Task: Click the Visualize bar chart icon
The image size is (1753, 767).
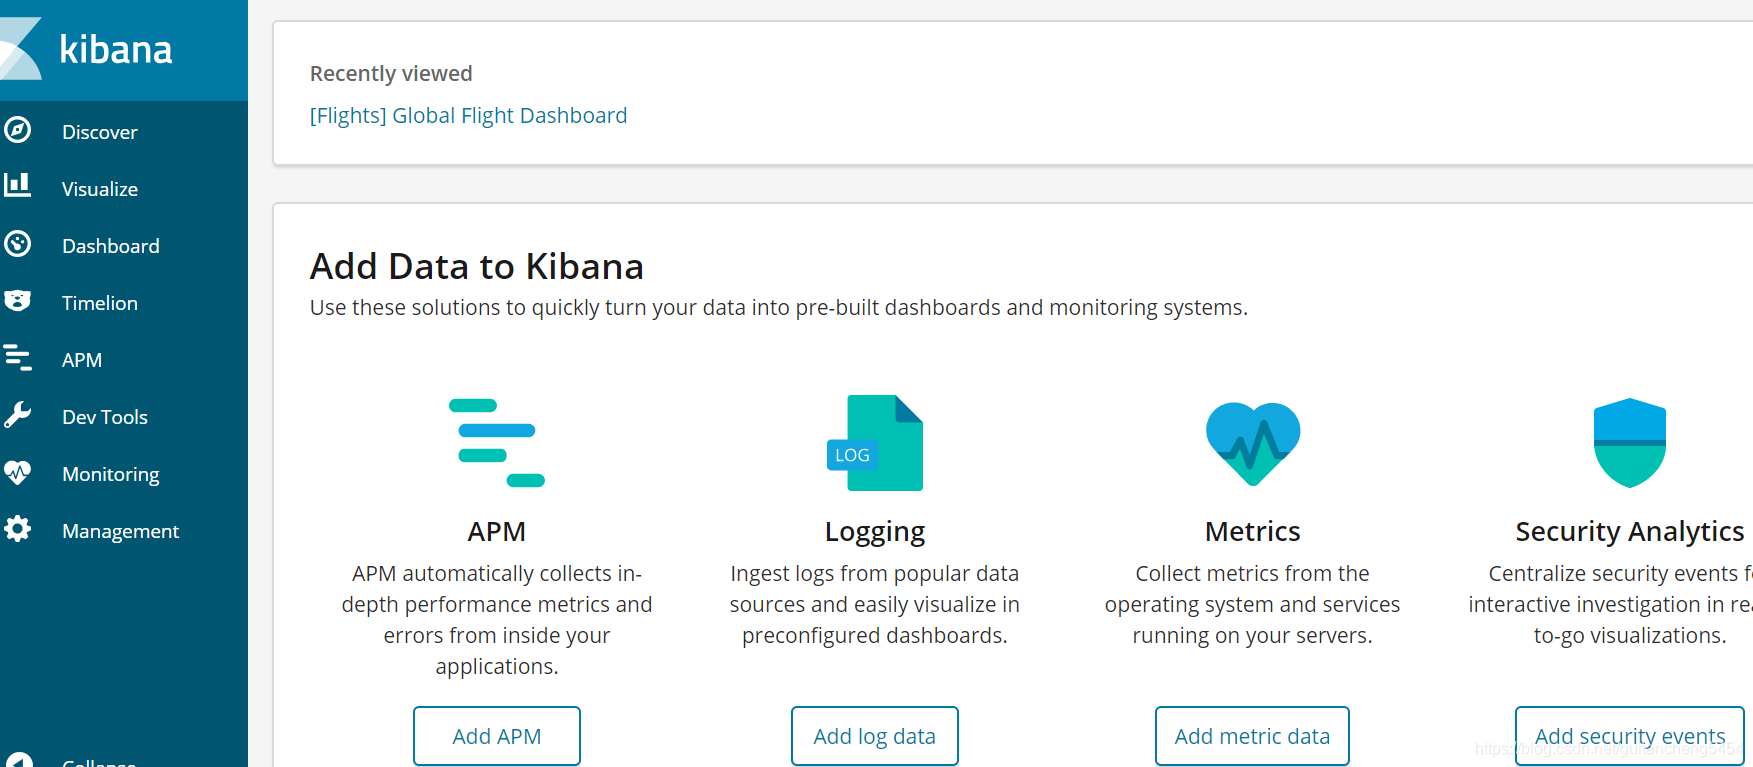Action: point(17,185)
